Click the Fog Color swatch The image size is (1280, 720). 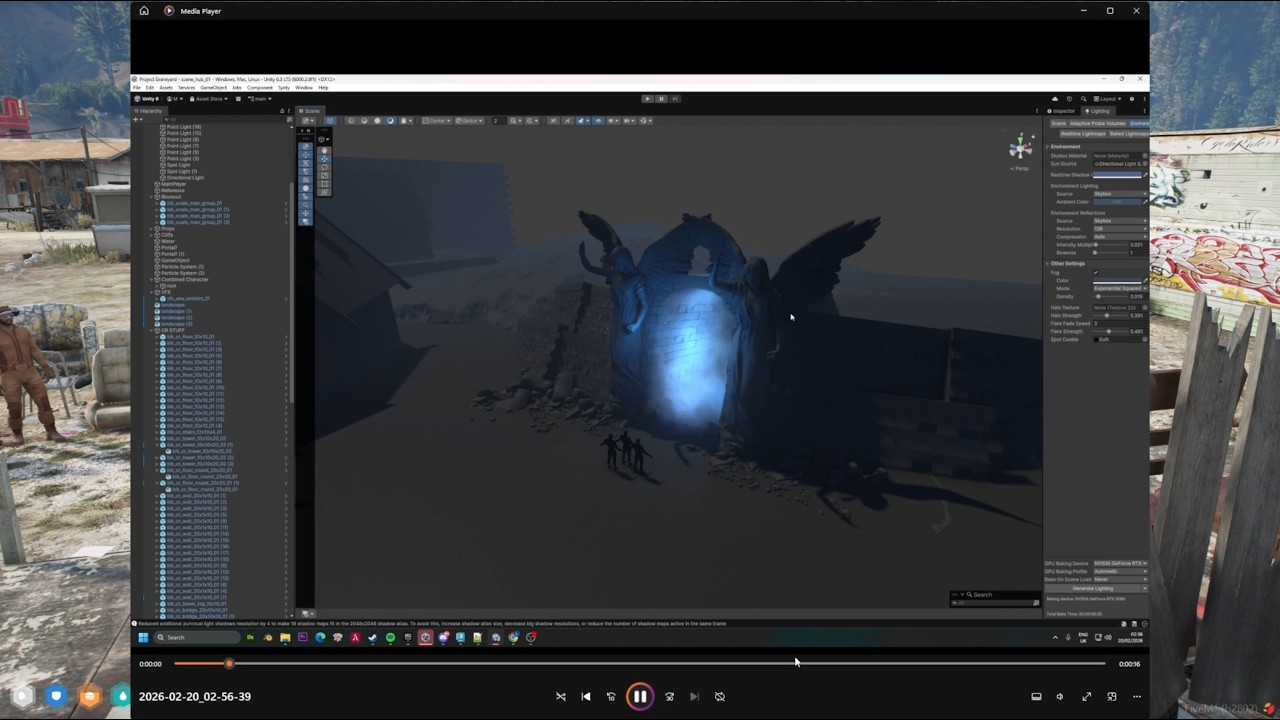[1117, 280]
